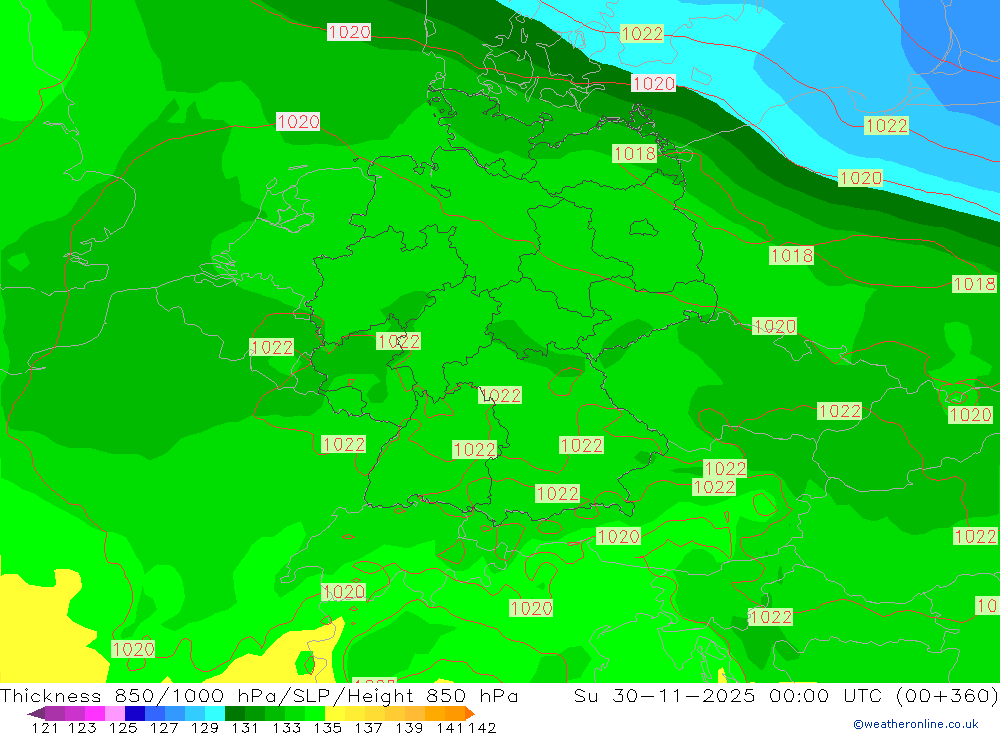Click the purple 121 legend swatch
The image size is (1000, 733).
55,713
